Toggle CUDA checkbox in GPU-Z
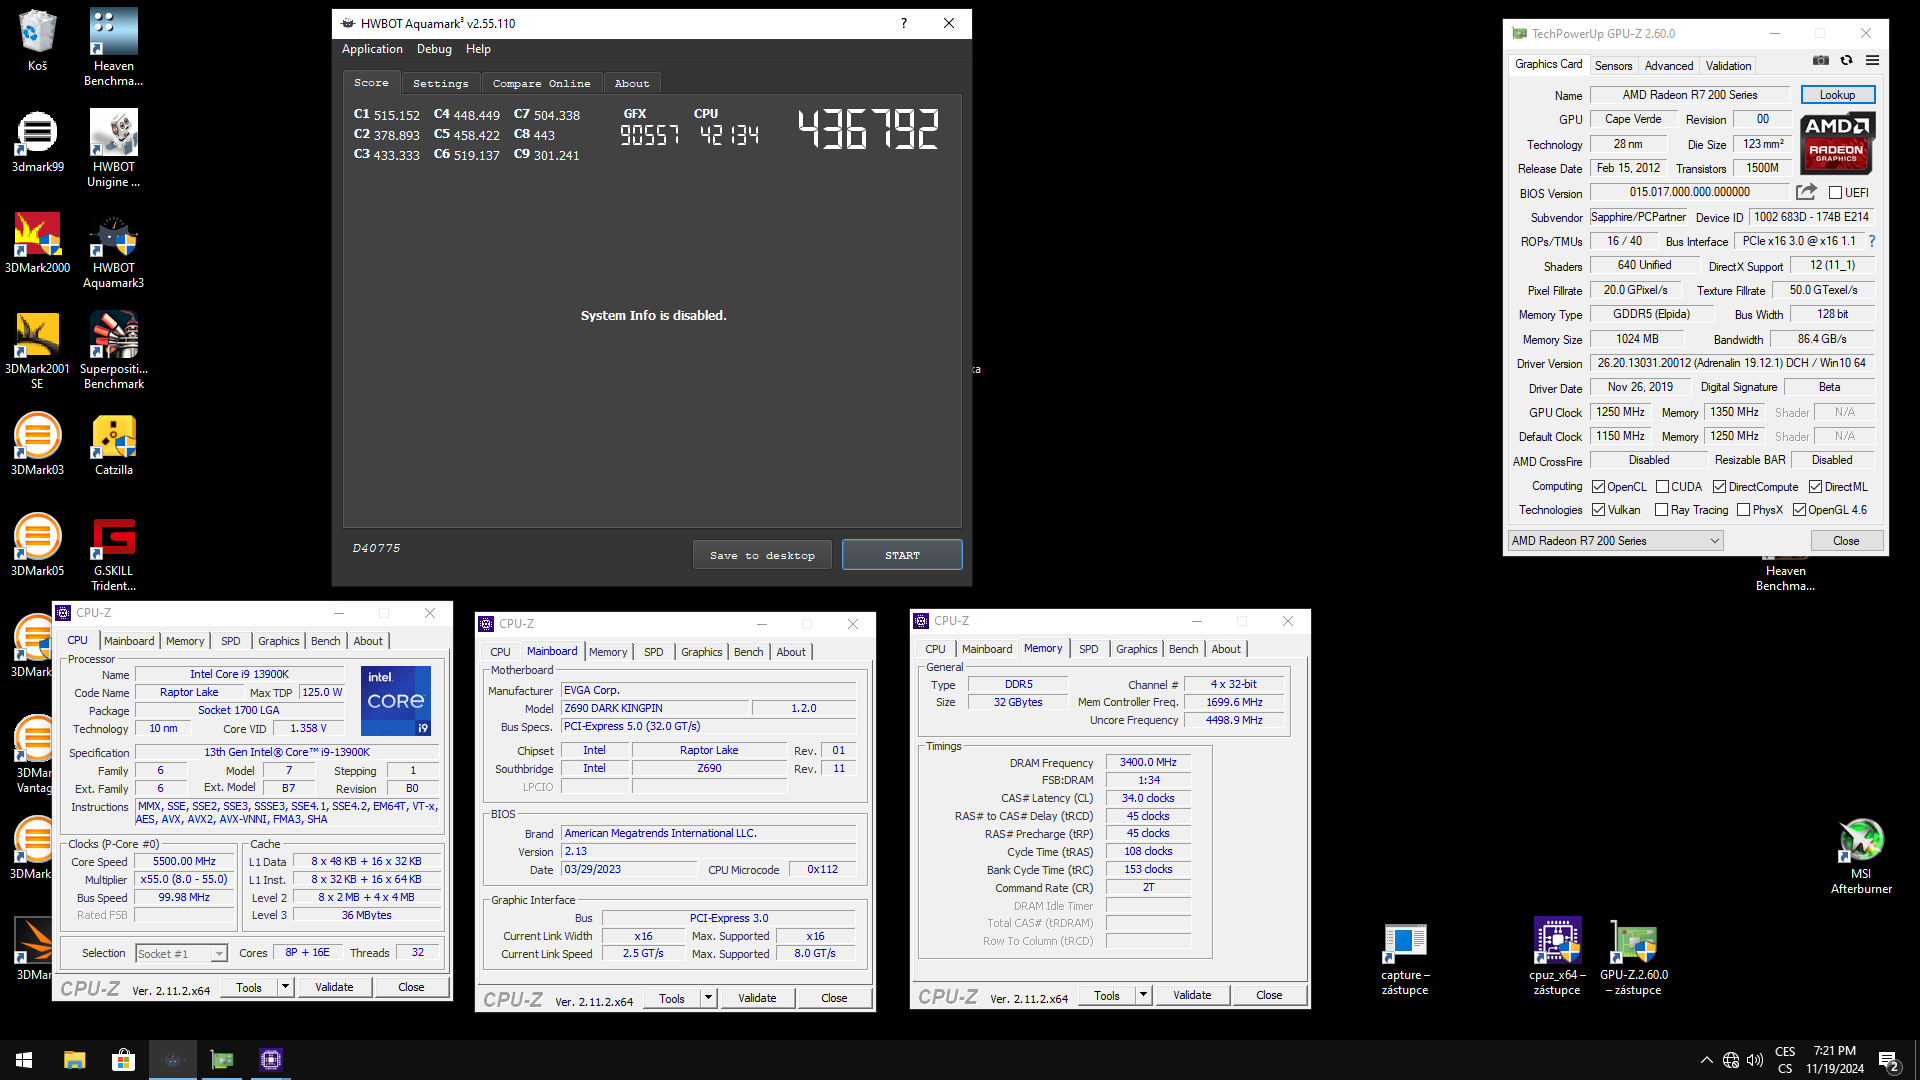This screenshot has width=1920, height=1080. pyautogui.click(x=1662, y=487)
